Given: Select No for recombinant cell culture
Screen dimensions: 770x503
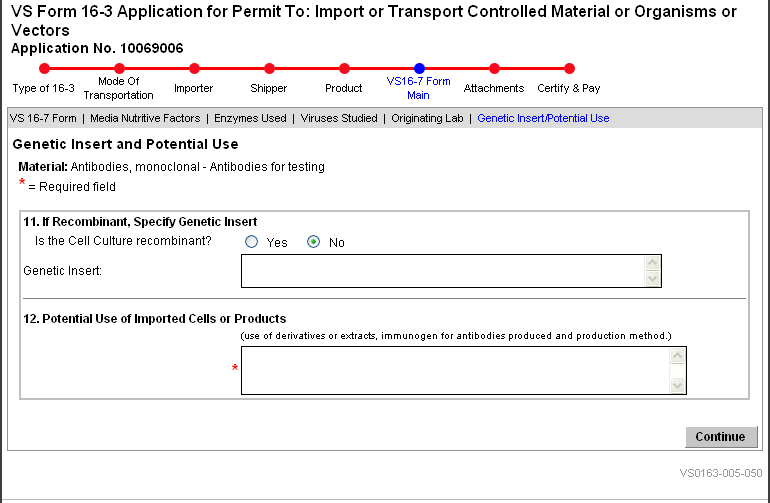Looking at the screenshot, I should pos(314,242).
